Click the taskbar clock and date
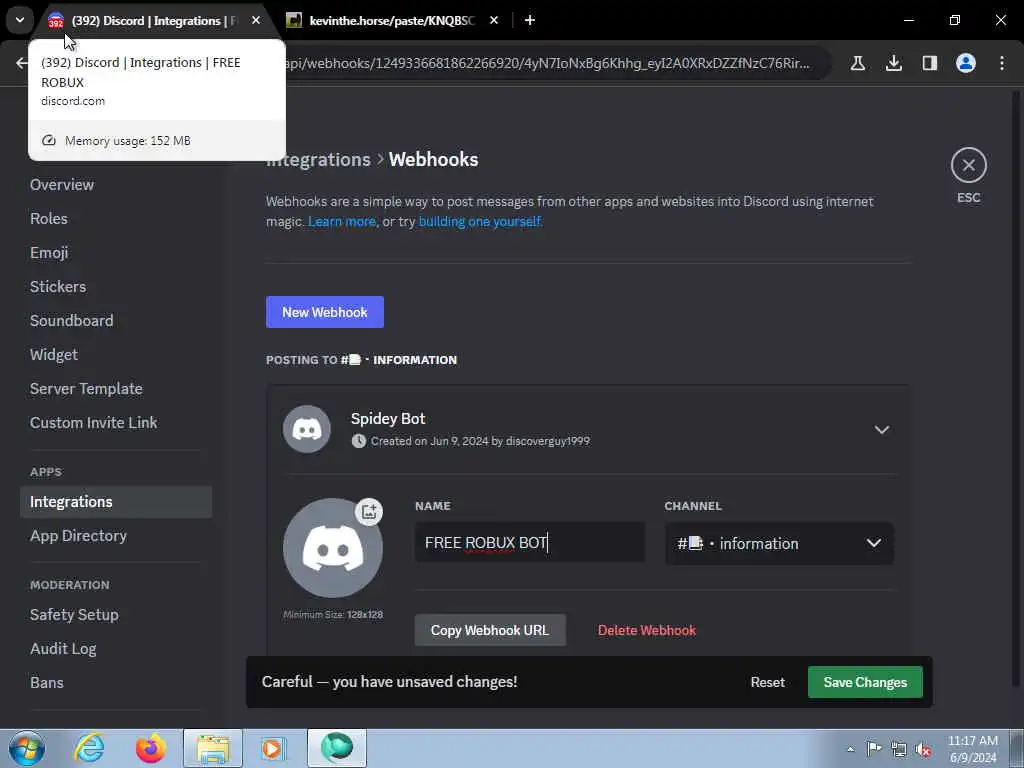The height and width of the screenshot is (768, 1024). [973, 749]
